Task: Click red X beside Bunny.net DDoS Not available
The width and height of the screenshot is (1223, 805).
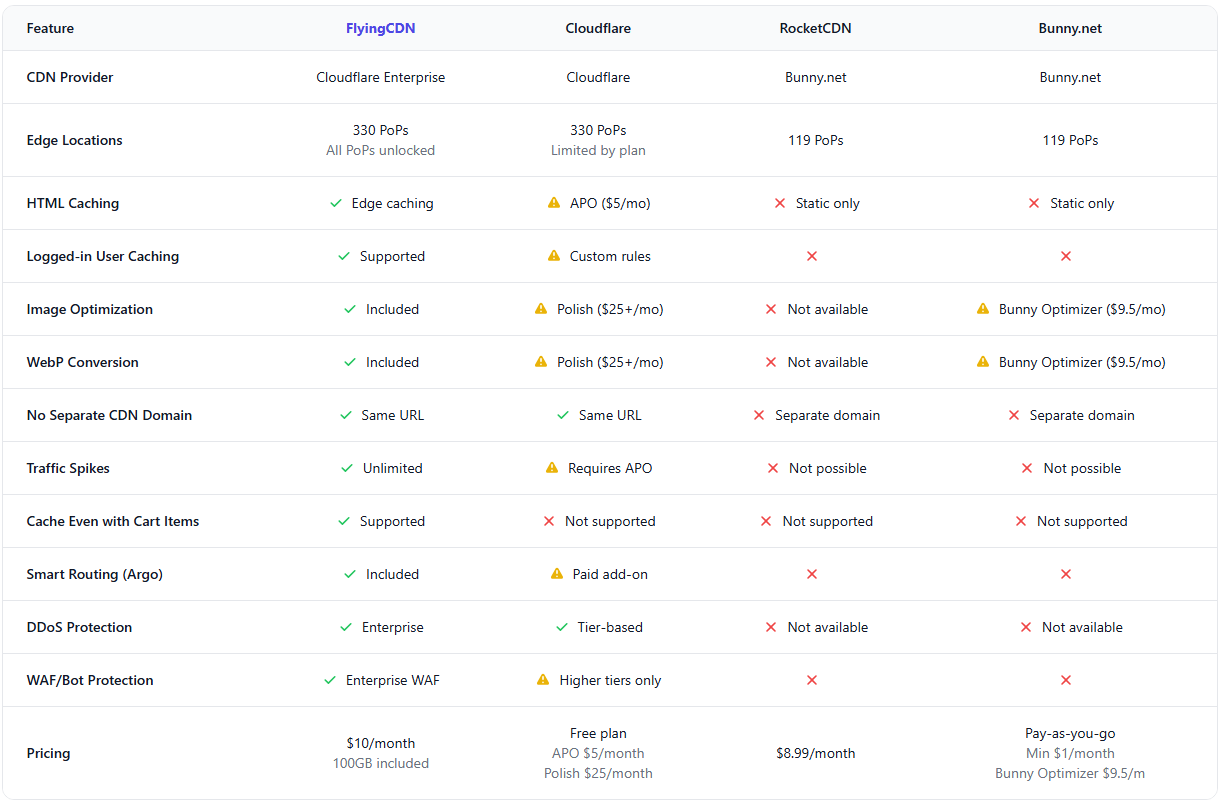Action: tap(1026, 627)
